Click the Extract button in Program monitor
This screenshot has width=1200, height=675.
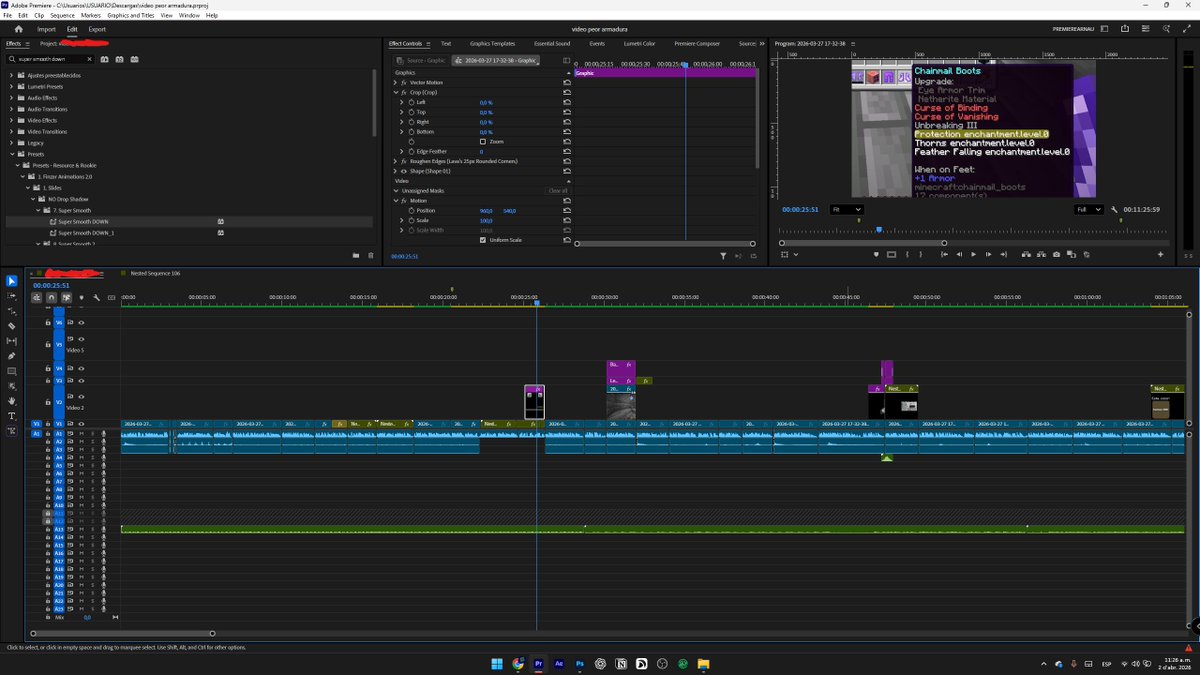[x=1042, y=255]
